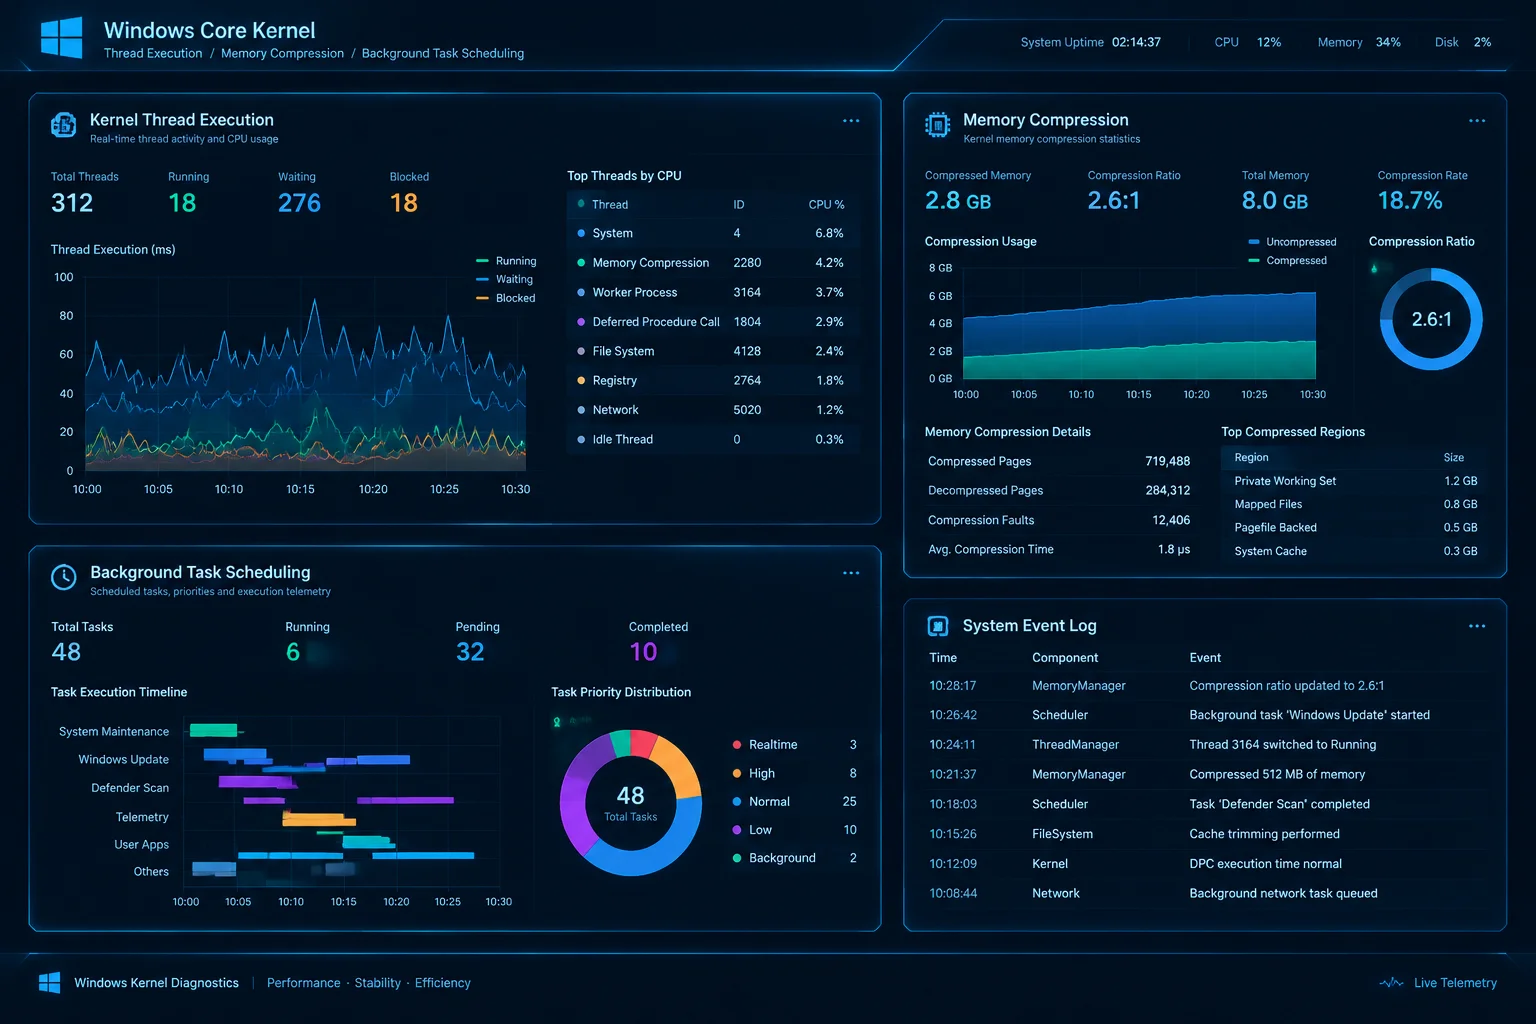Click the System Maintenance timeline bar

[x=214, y=730]
